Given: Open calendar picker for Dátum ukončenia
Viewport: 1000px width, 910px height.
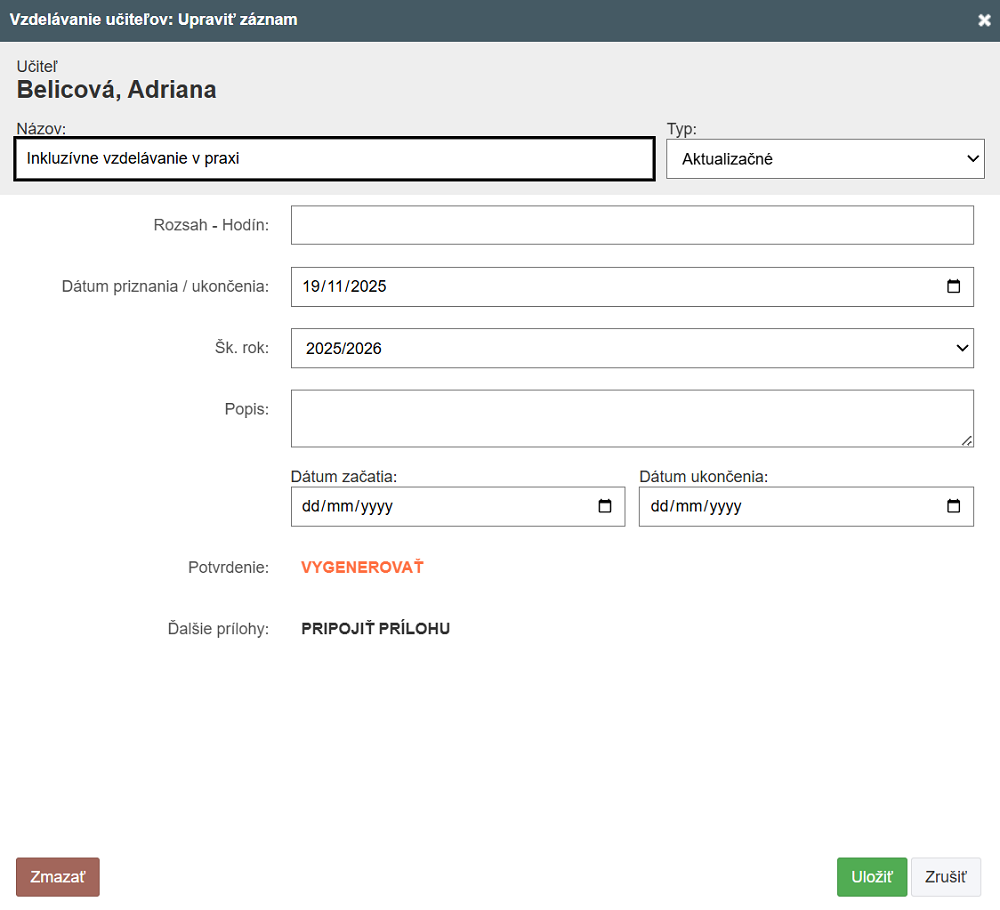Looking at the screenshot, I should (x=953, y=506).
